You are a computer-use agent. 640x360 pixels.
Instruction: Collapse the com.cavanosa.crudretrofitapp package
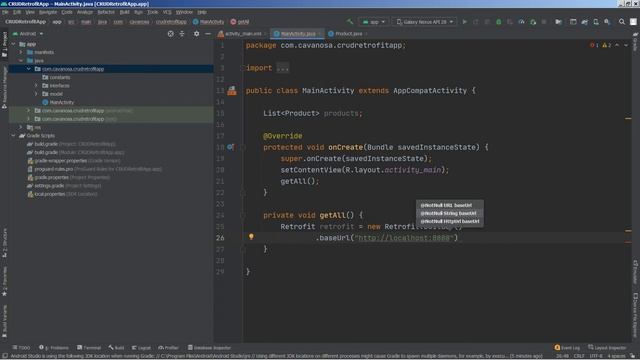pyautogui.click(x=29, y=69)
